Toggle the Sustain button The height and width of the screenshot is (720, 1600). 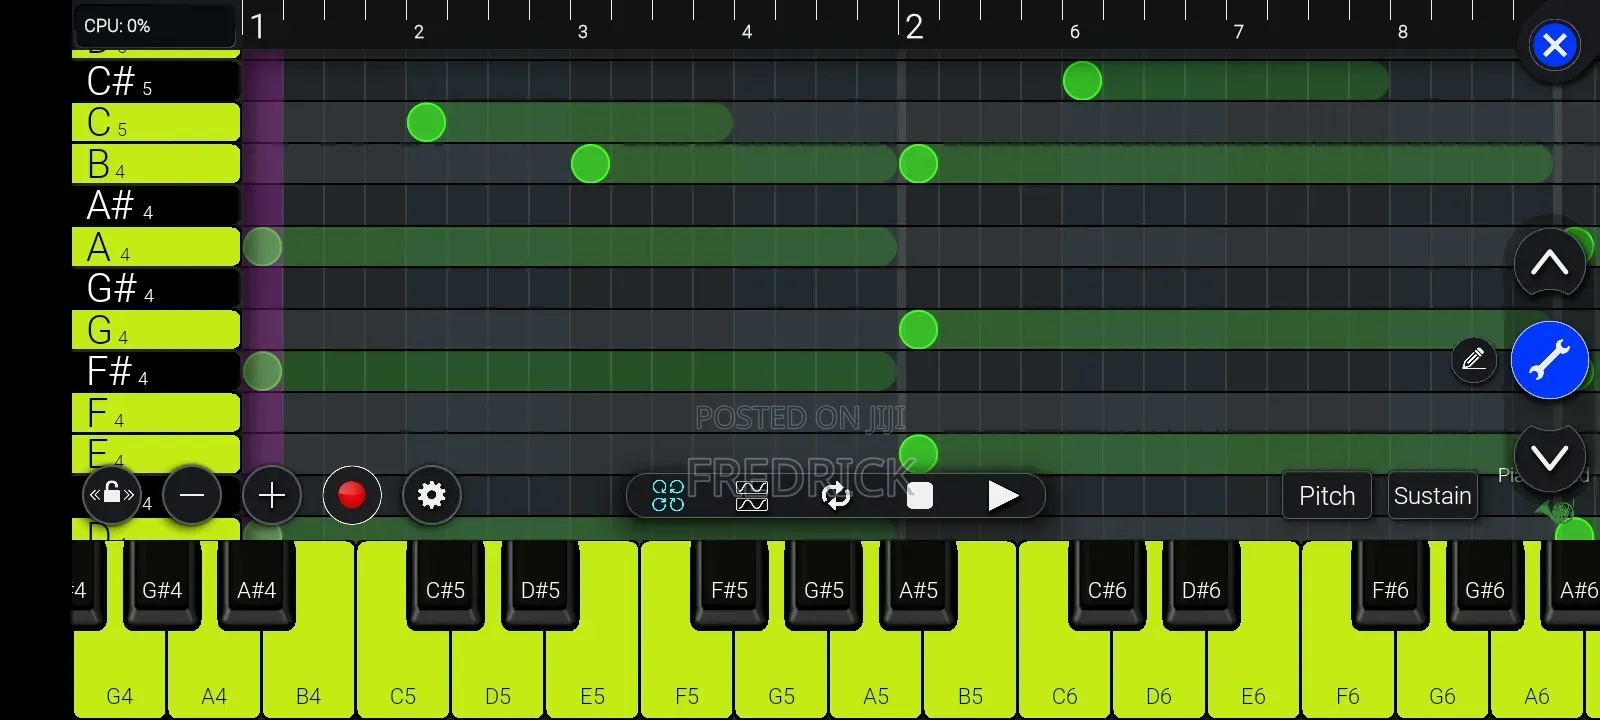(x=1433, y=496)
